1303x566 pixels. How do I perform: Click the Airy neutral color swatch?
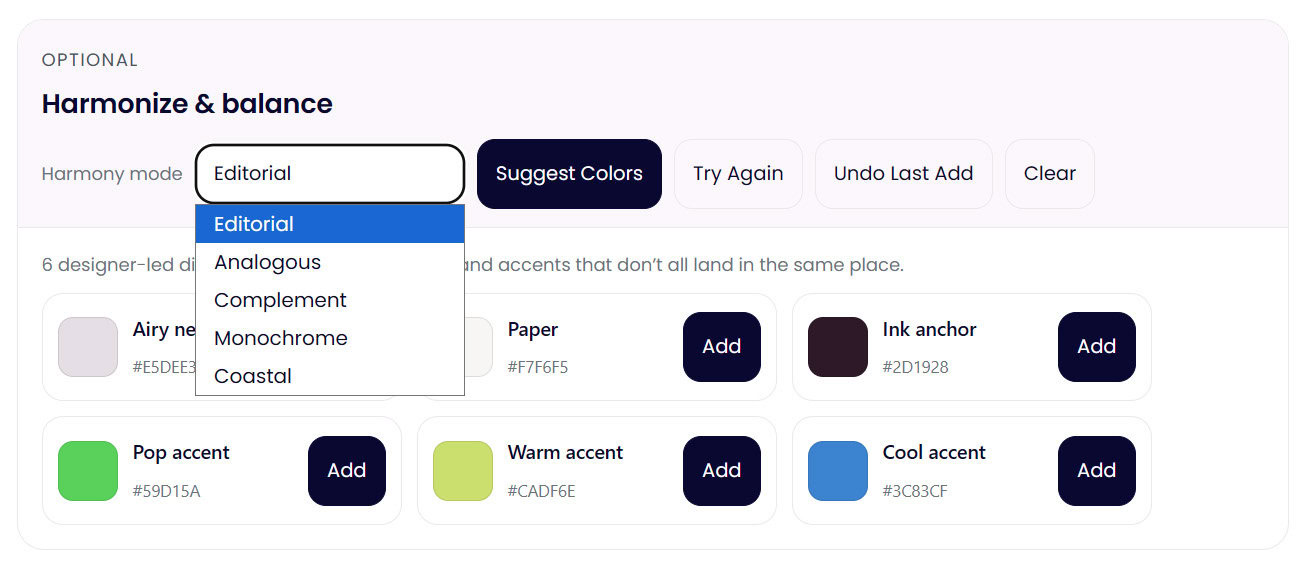pyautogui.click(x=88, y=347)
